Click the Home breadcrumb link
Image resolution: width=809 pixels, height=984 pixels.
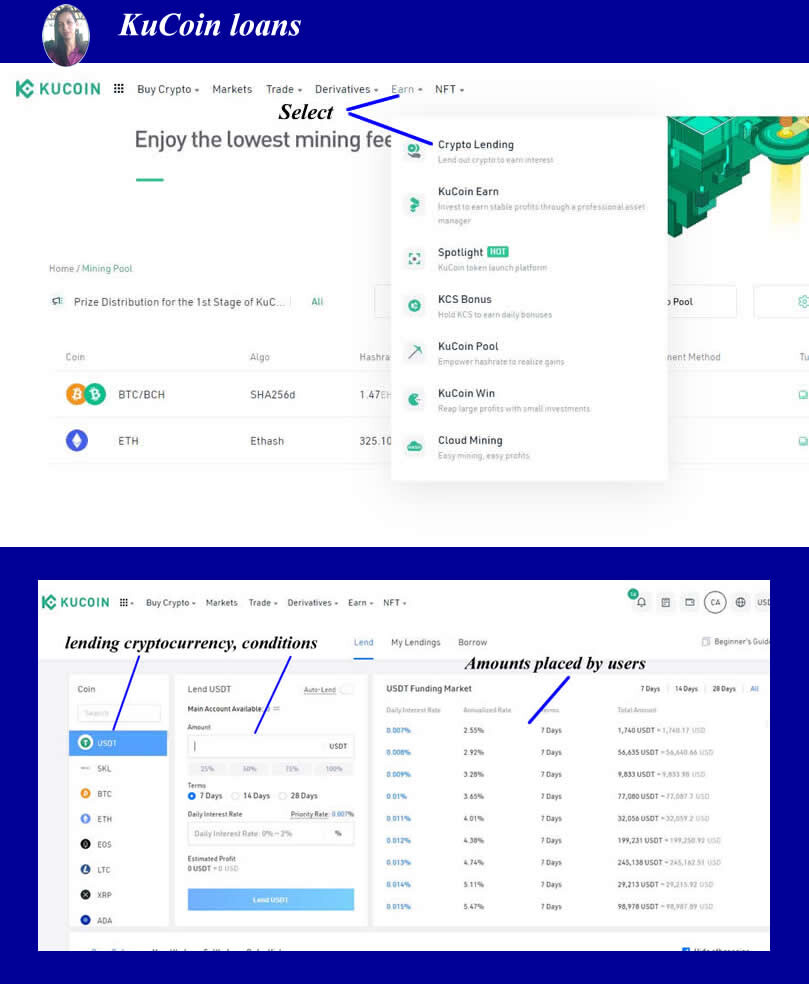(62, 268)
